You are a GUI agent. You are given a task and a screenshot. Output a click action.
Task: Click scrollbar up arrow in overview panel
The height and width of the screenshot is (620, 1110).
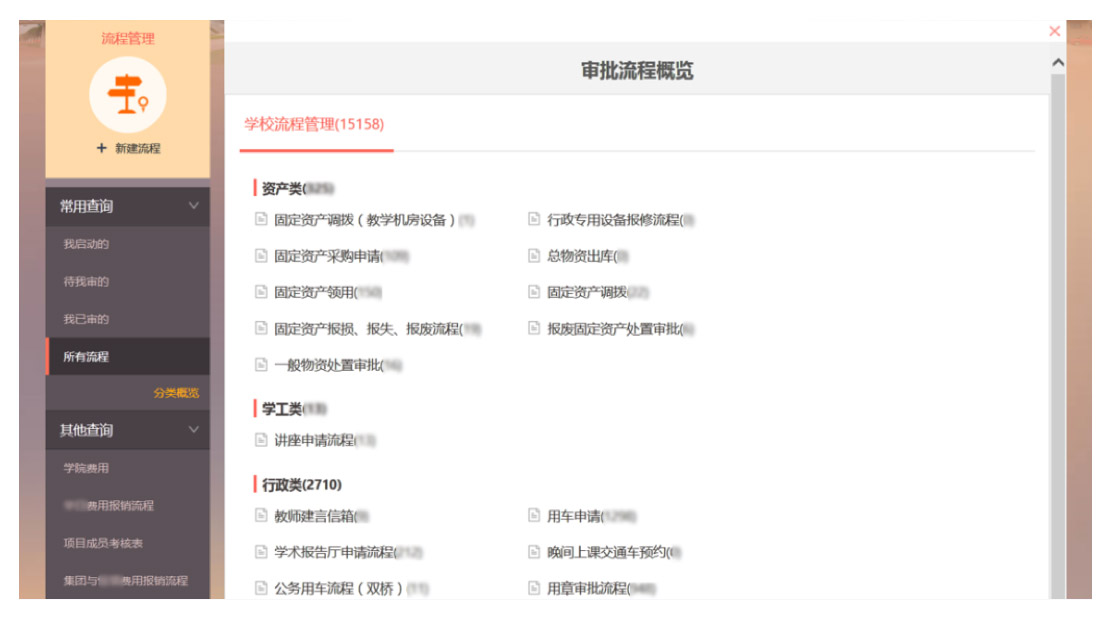coord(1058,64)
